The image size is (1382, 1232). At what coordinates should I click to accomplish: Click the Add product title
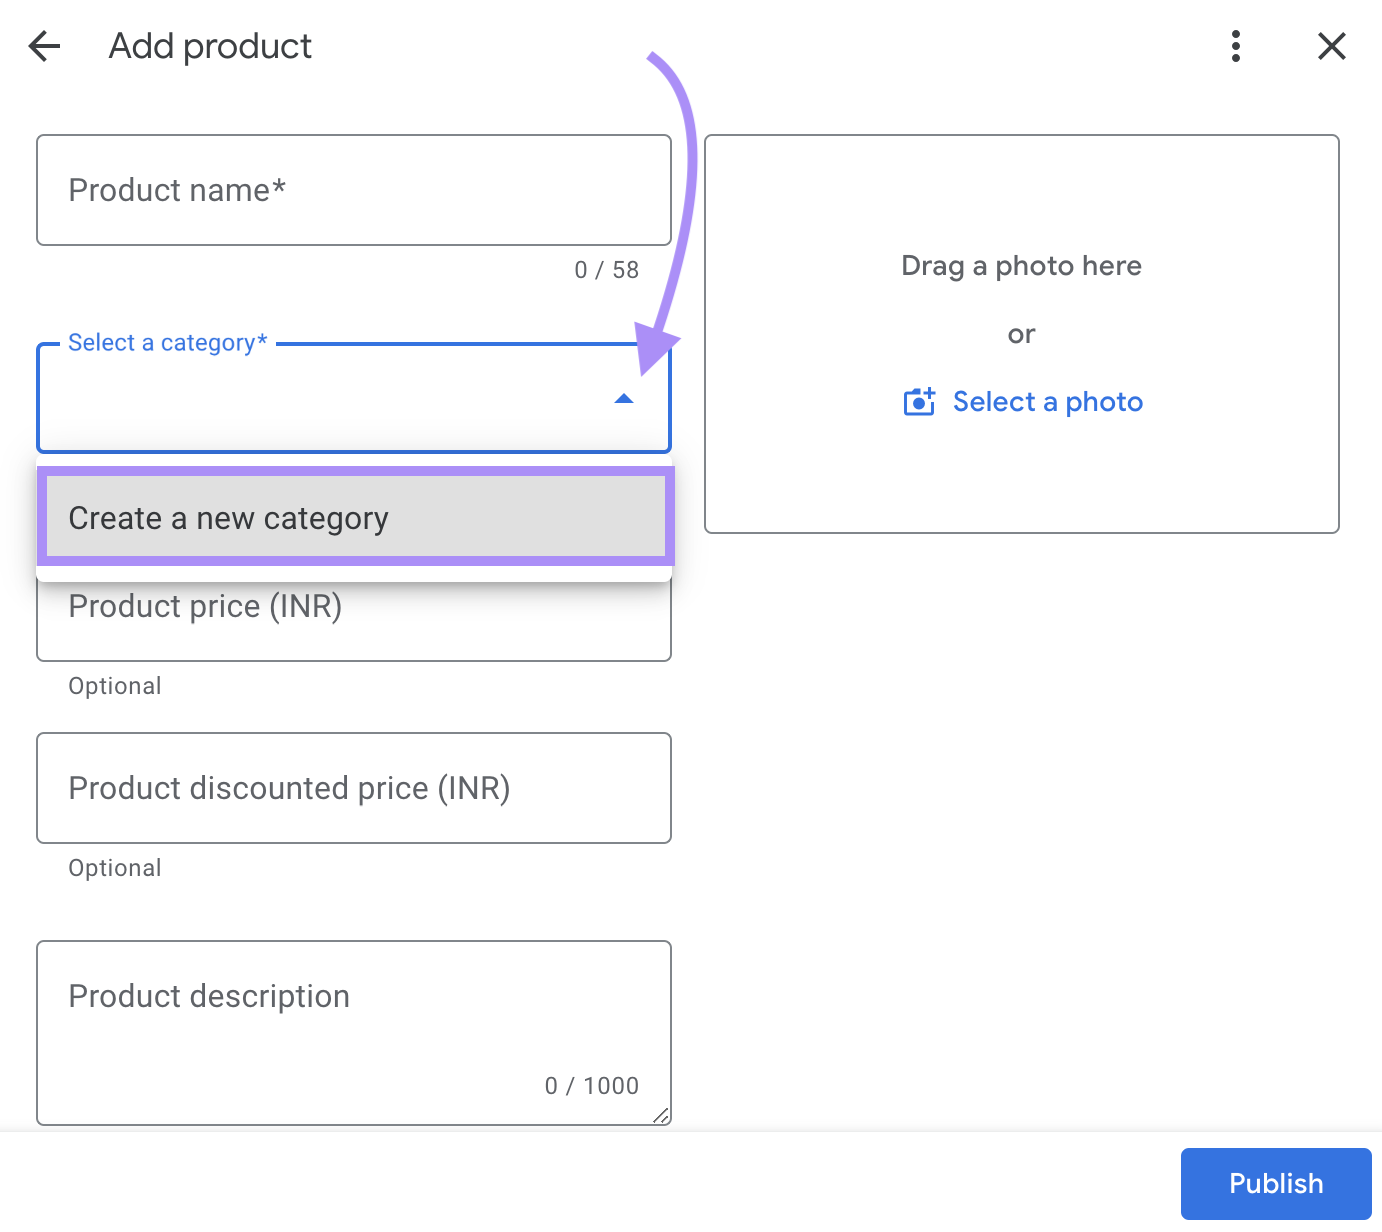[x=210, y=46]
